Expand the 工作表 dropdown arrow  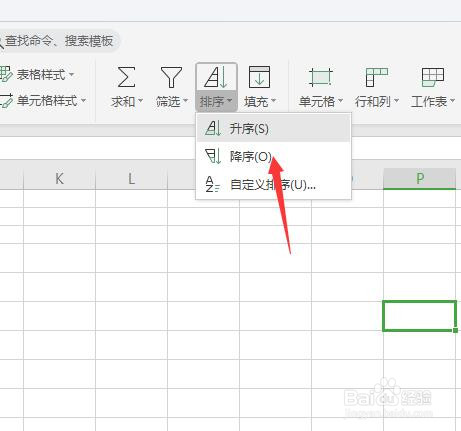452,100
